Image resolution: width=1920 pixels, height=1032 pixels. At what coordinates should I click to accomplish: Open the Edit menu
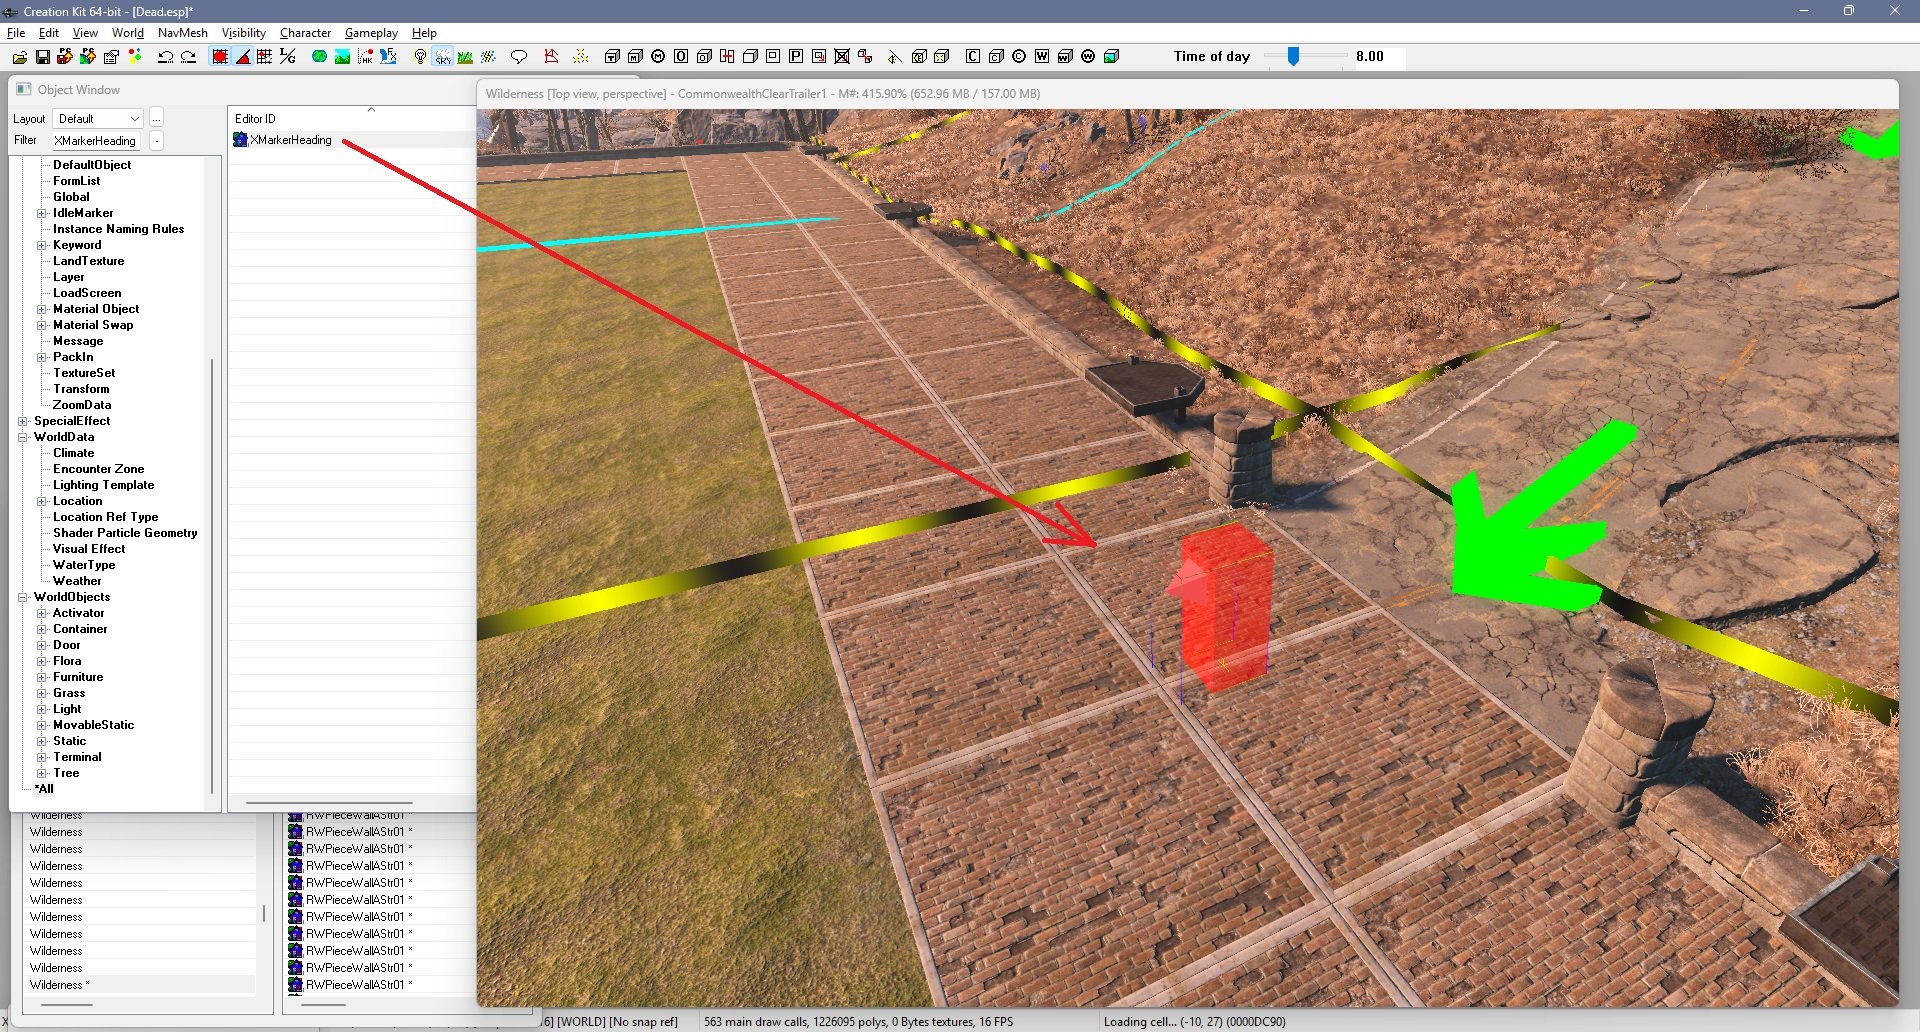(x=48, y=33)
